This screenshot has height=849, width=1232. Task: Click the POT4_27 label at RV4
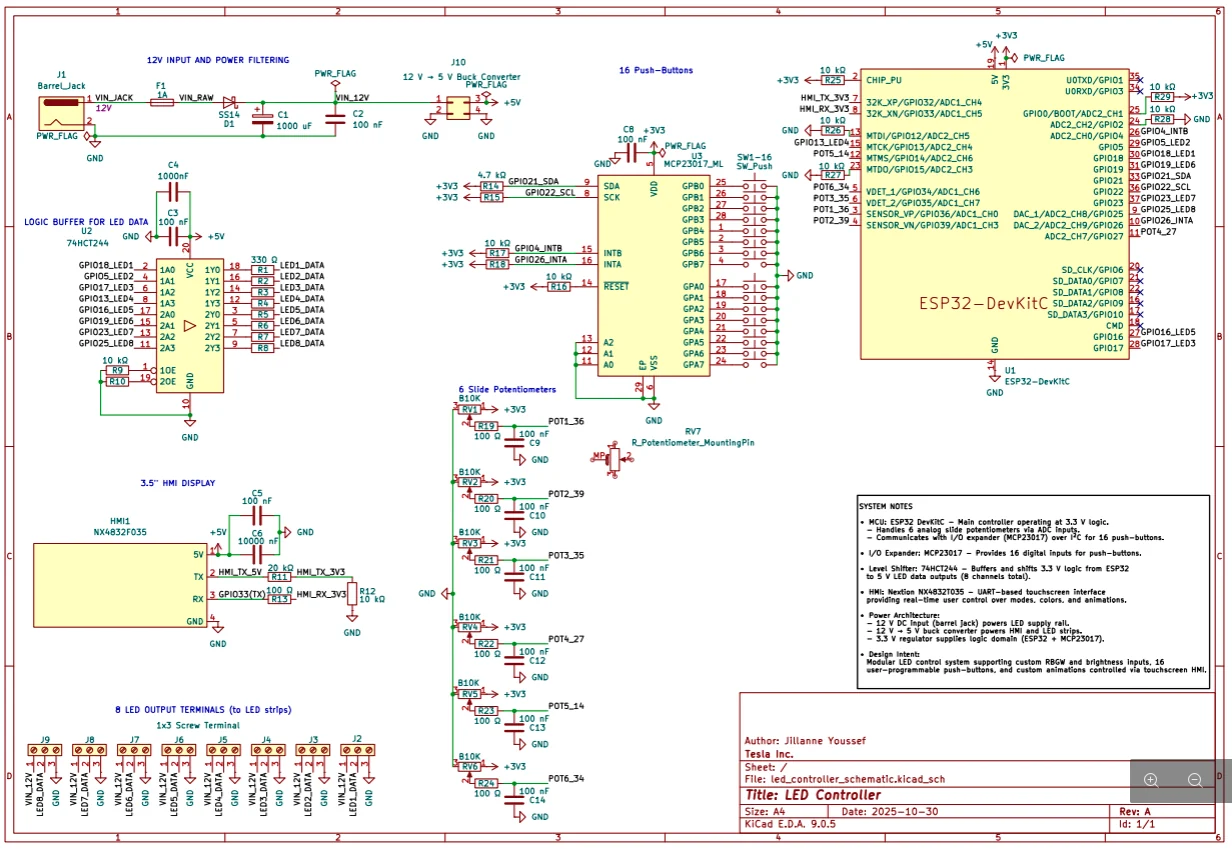coord(566,638)
